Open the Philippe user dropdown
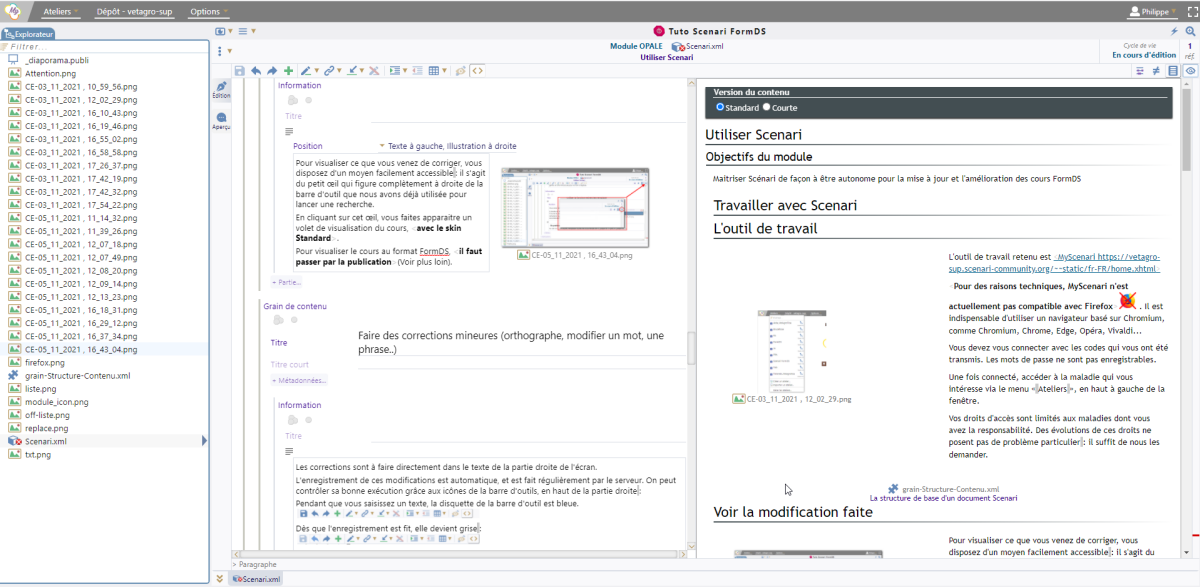This screenshot has width=1200, height=587. (1153, 11)
